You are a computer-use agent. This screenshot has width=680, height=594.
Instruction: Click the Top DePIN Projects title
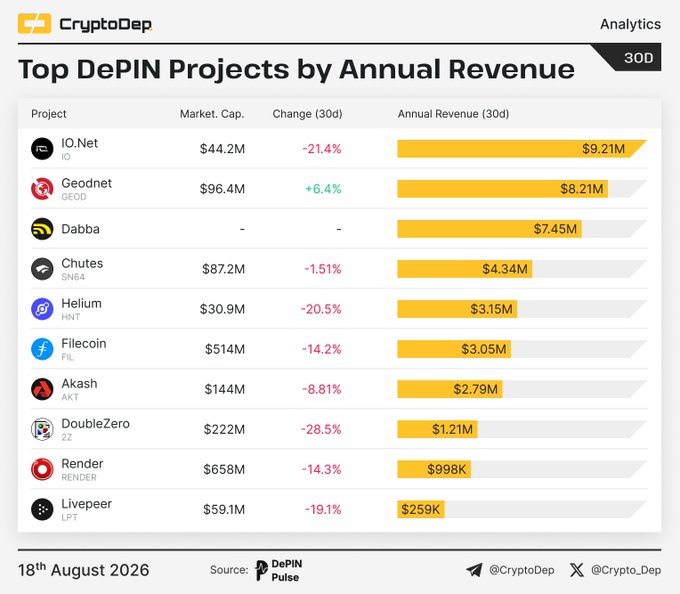coord(296,69)
